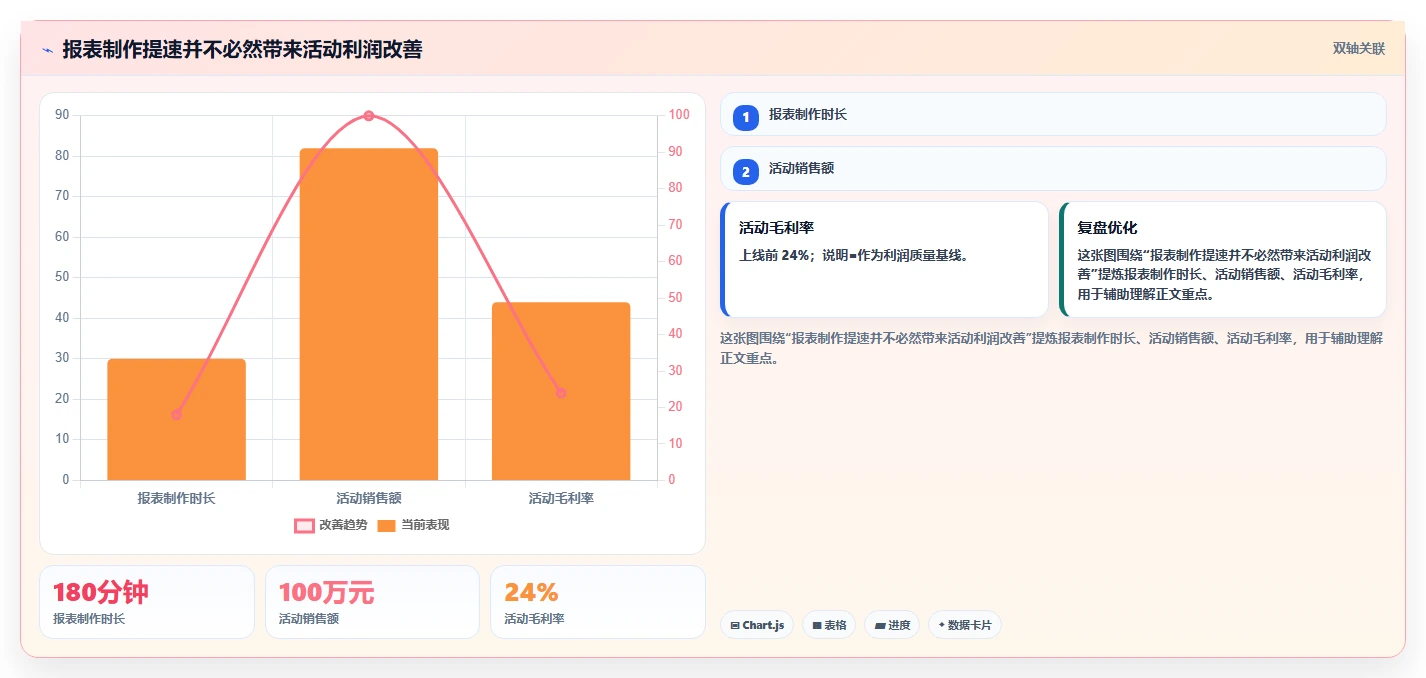Toggle the 改善趋势 legend item
The width and height of the screenshot is (1426, 678).
tap(331, 525)
